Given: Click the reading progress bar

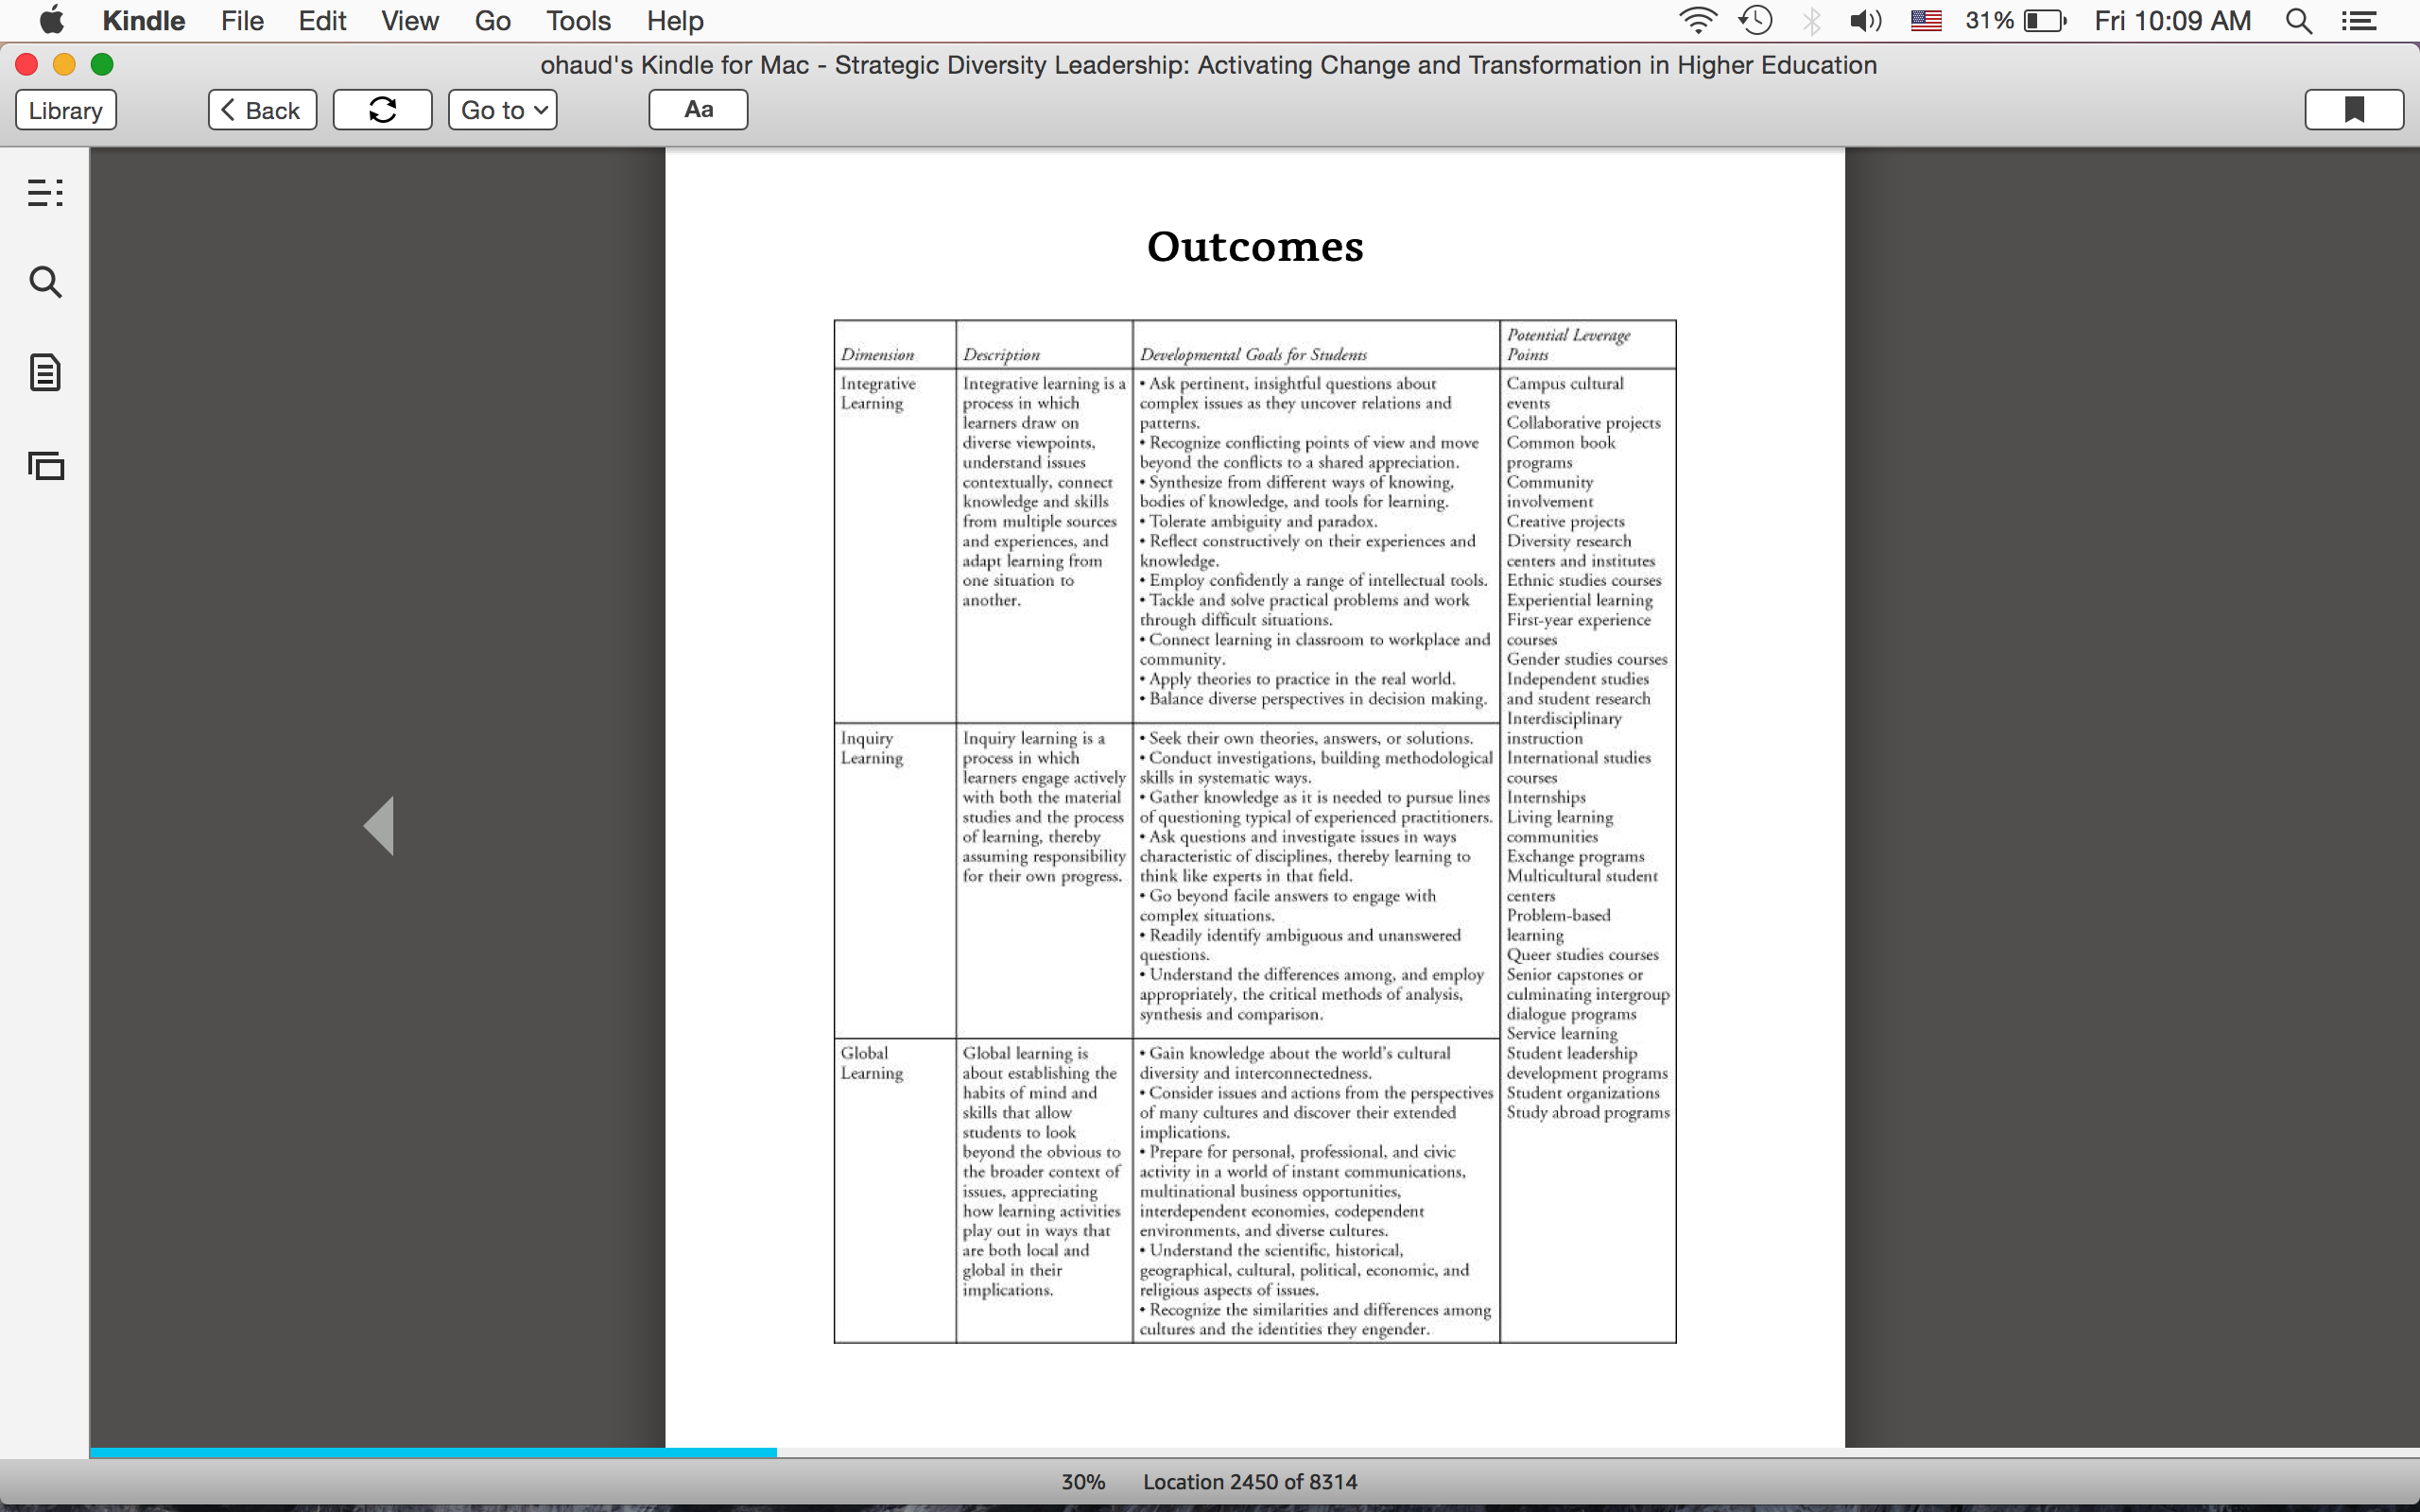Looking at the screenshot, I should coord(1254,1452).
